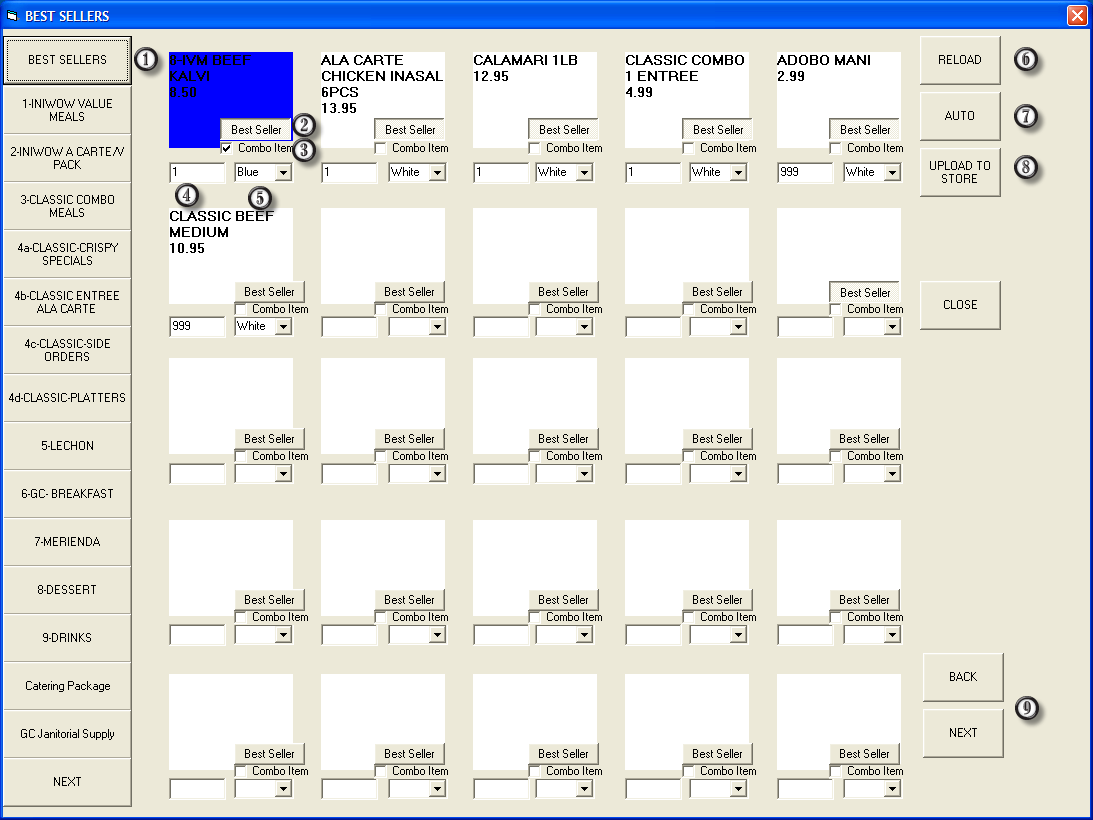Image resolution: width=1093 pixels, height=820 pixels.
Task: Open 4b-CLASSIC ENTREE ALA CARTE
Action: tap(67, 303)
